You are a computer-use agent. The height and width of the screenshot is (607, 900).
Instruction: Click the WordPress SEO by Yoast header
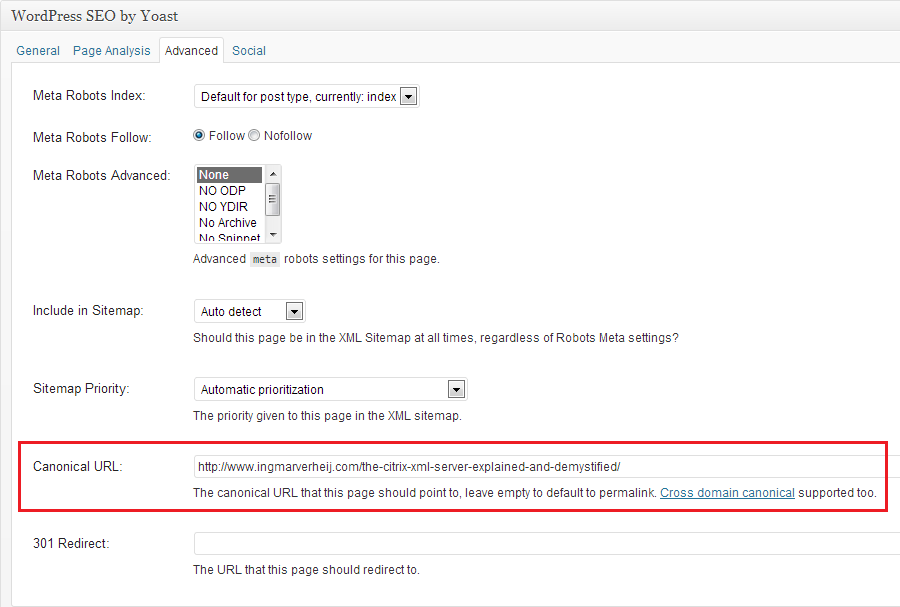(95, 17)
